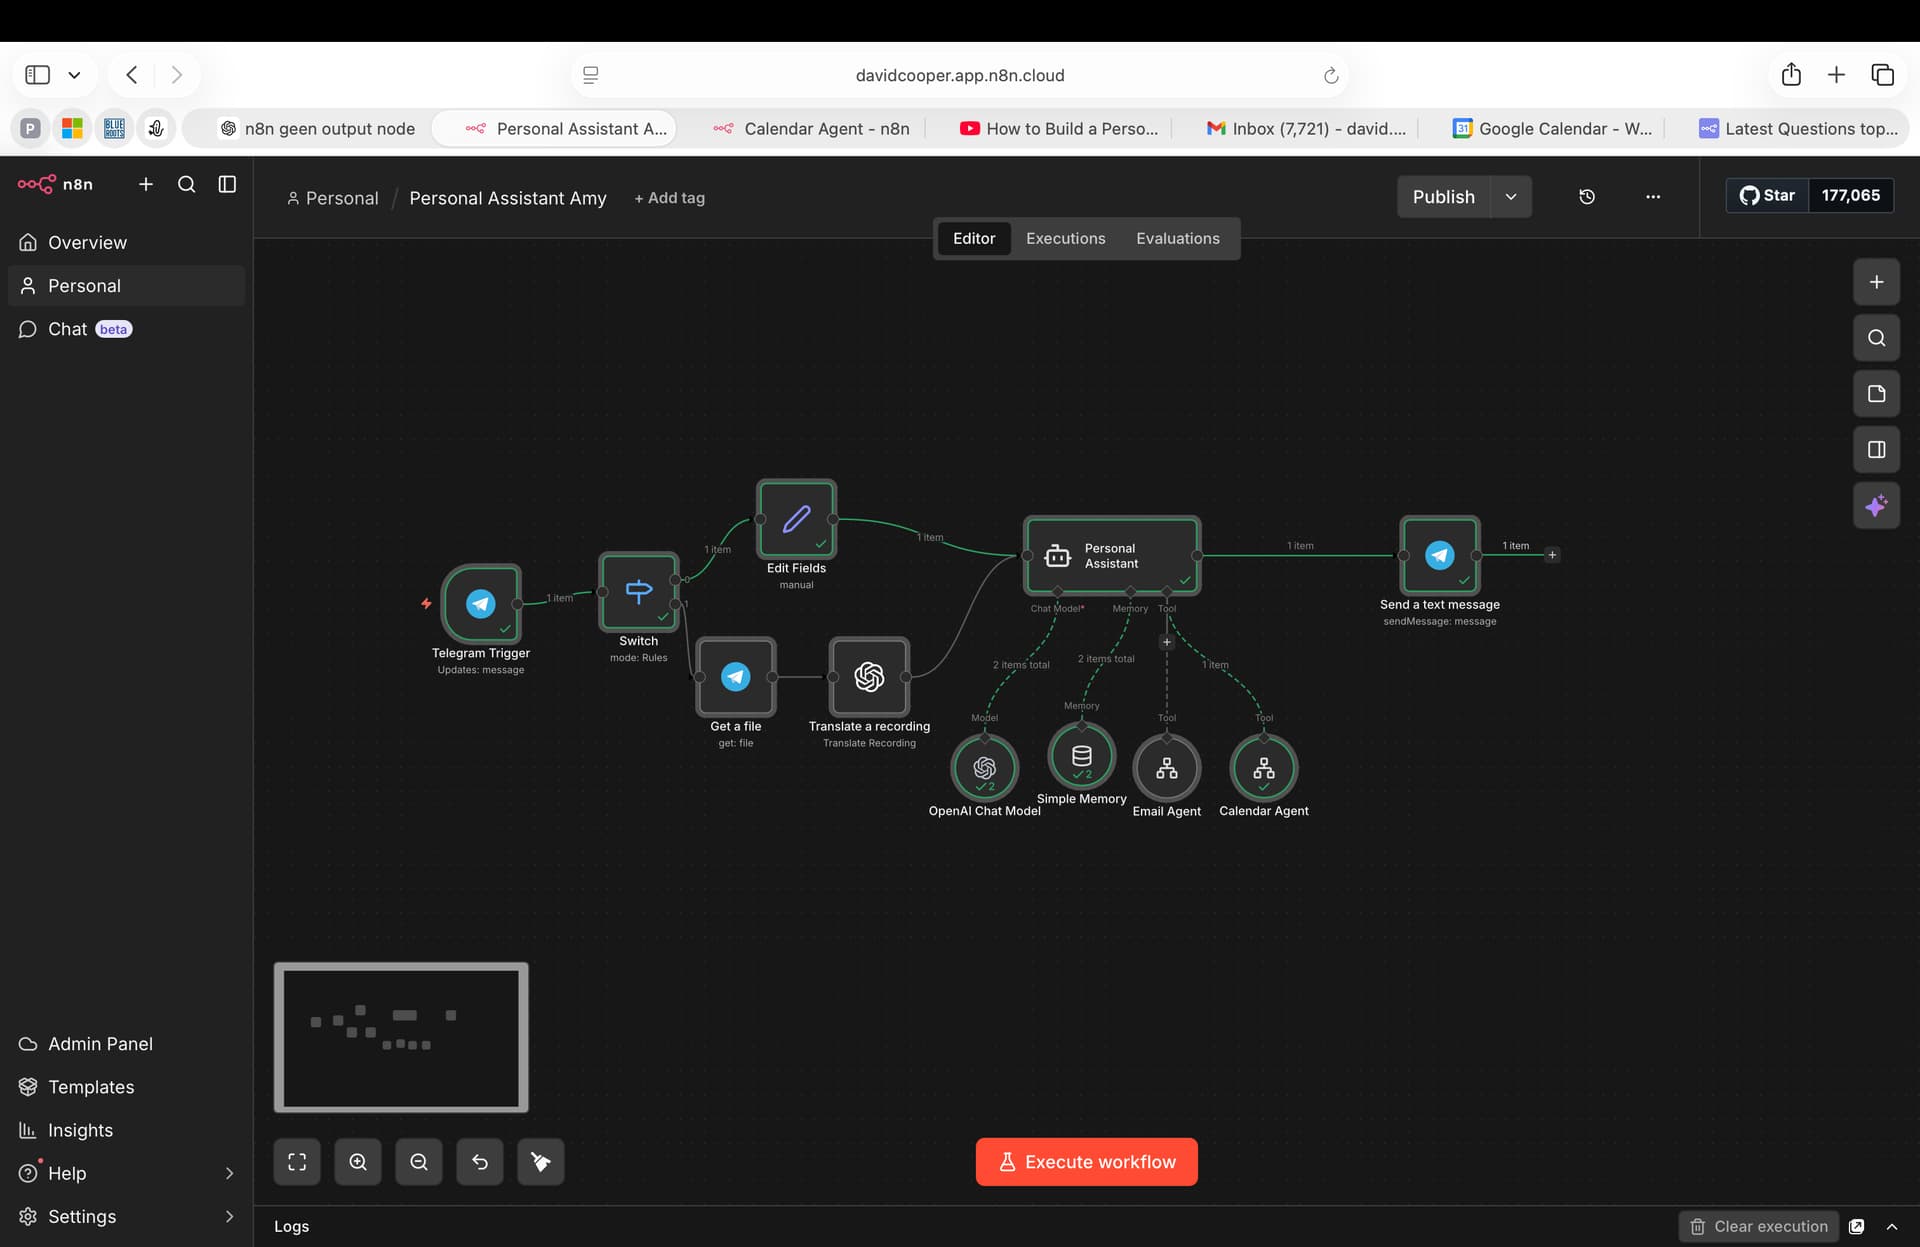Expand the Publish dropdown arrow

(1511, 197)
